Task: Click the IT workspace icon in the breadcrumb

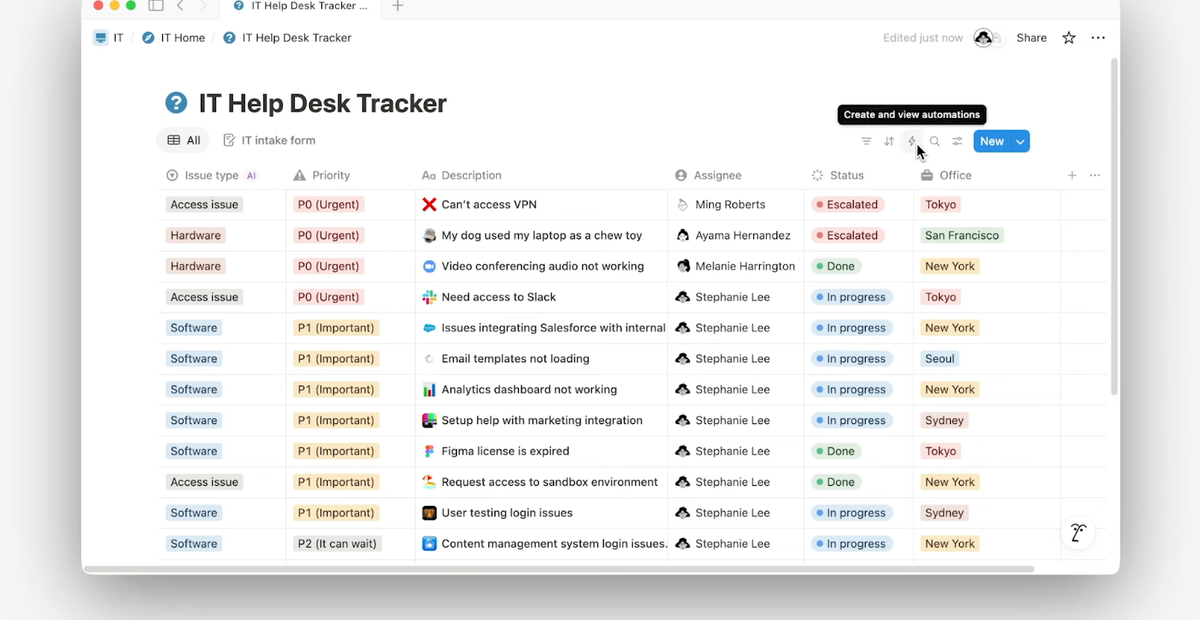Action: click(100, 37)
